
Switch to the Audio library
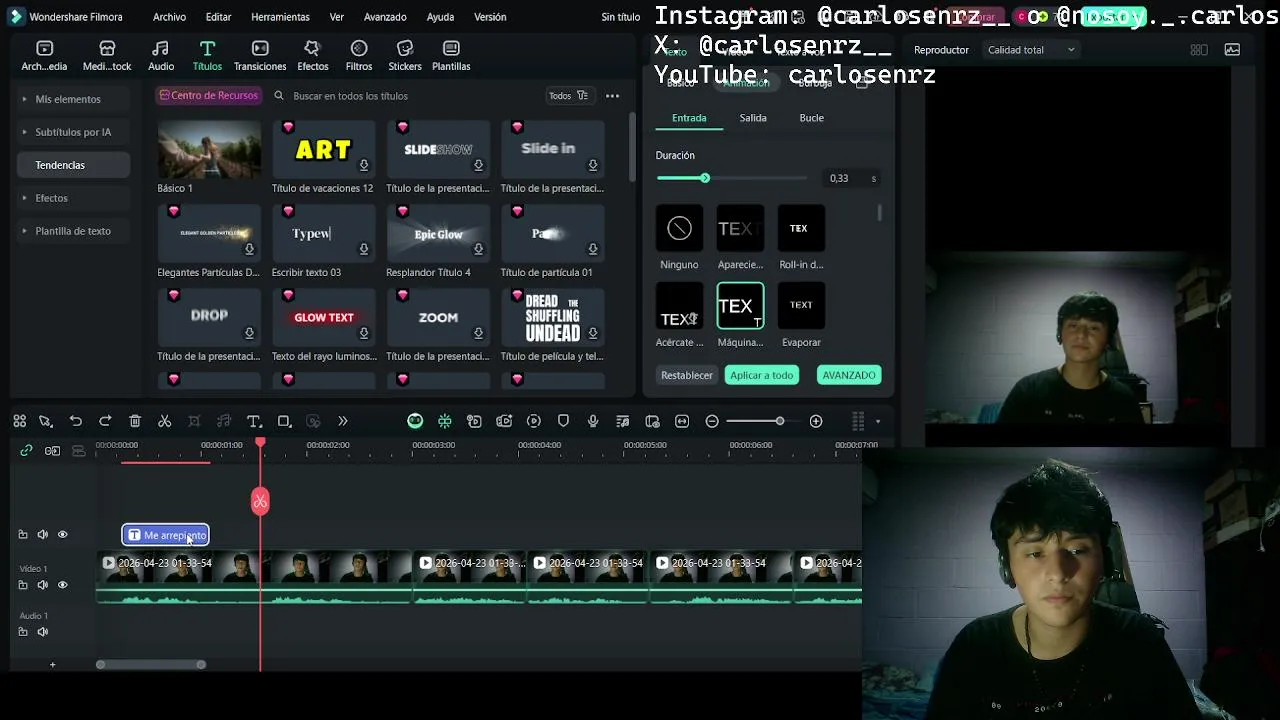pyautogui.click(x=161, y=56)
